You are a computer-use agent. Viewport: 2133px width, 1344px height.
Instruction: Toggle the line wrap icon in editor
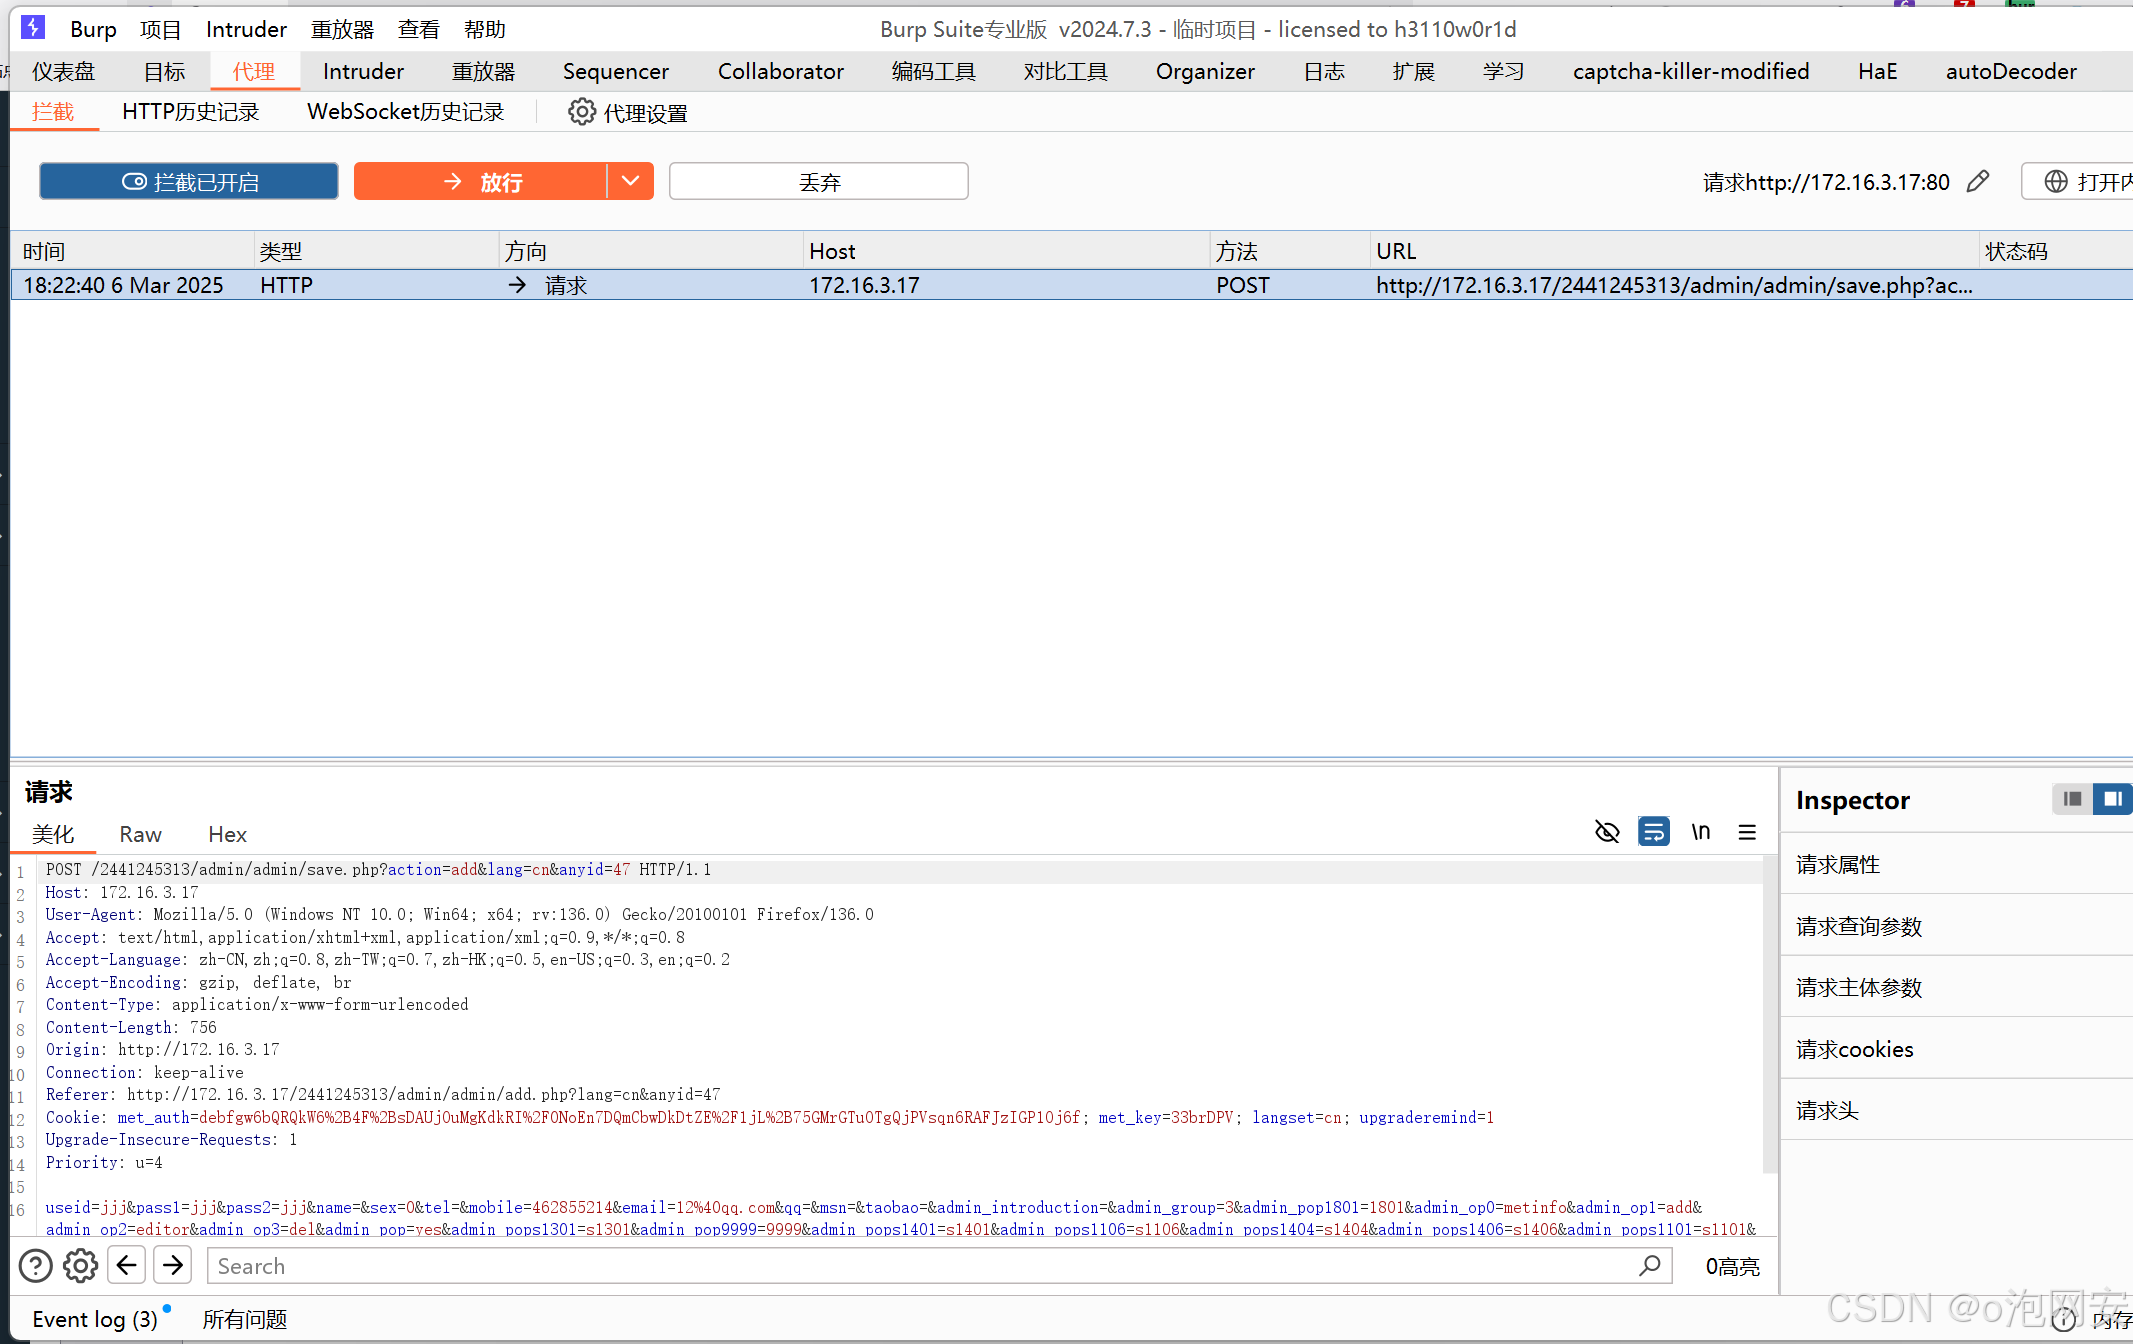1653,832
